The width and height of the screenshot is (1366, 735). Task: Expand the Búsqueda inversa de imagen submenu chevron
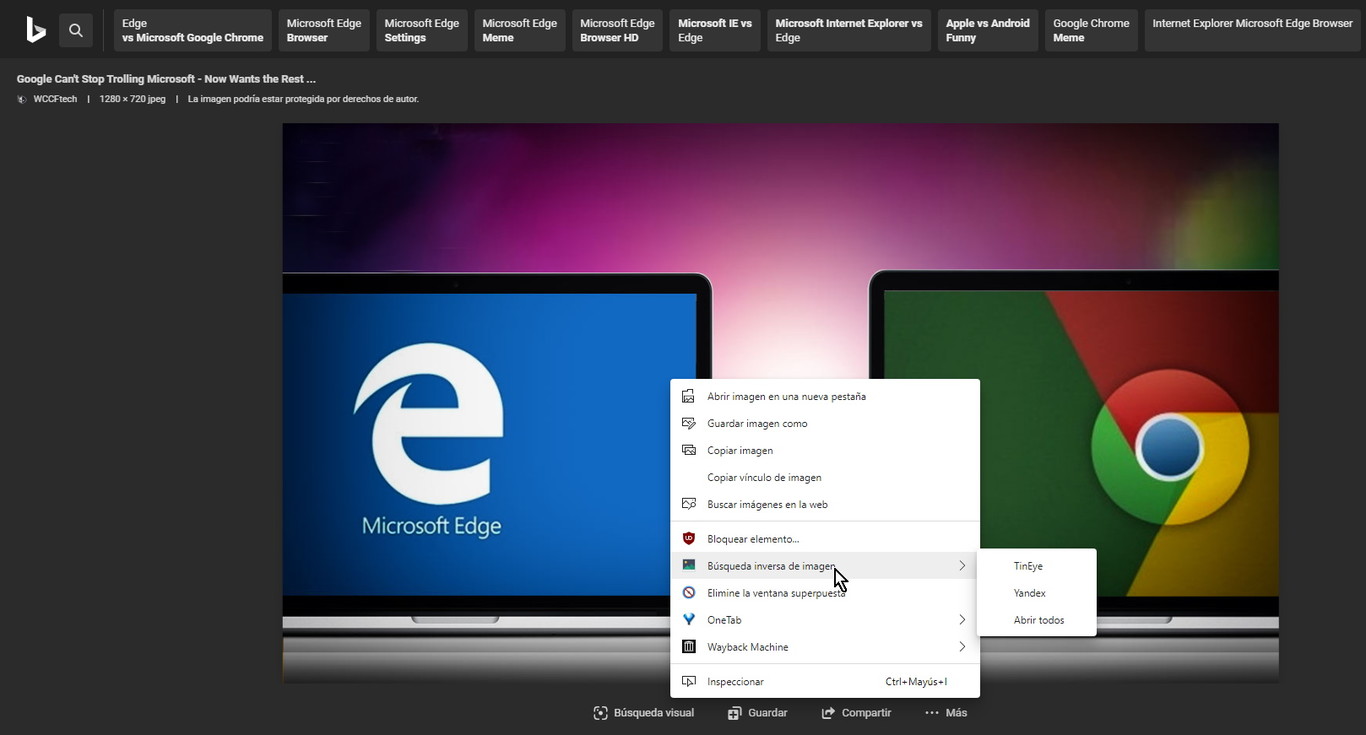(x=962, y=565)
